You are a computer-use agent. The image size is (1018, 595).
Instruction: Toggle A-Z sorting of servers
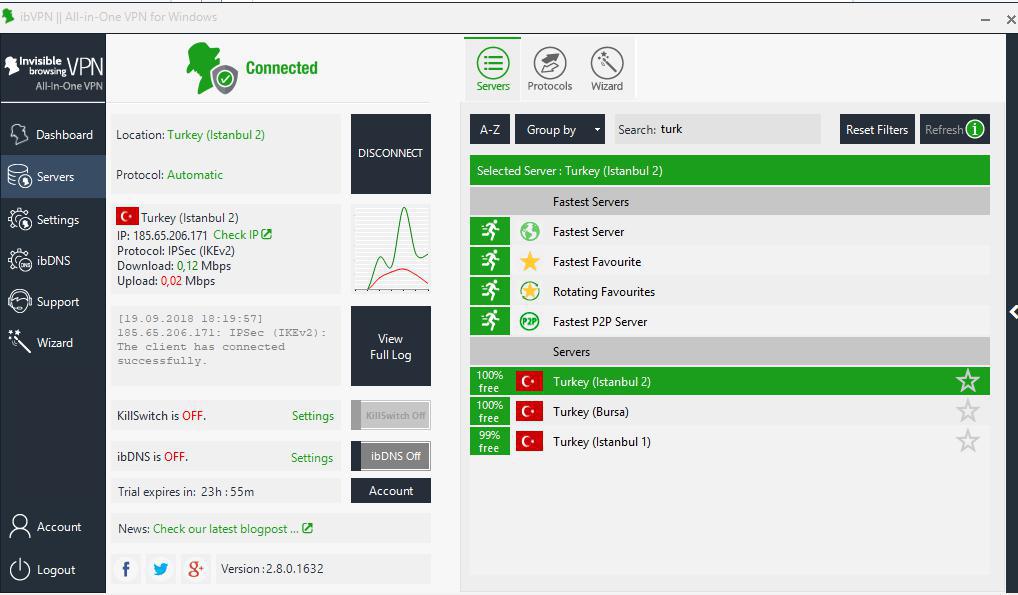tap(490, 129)
